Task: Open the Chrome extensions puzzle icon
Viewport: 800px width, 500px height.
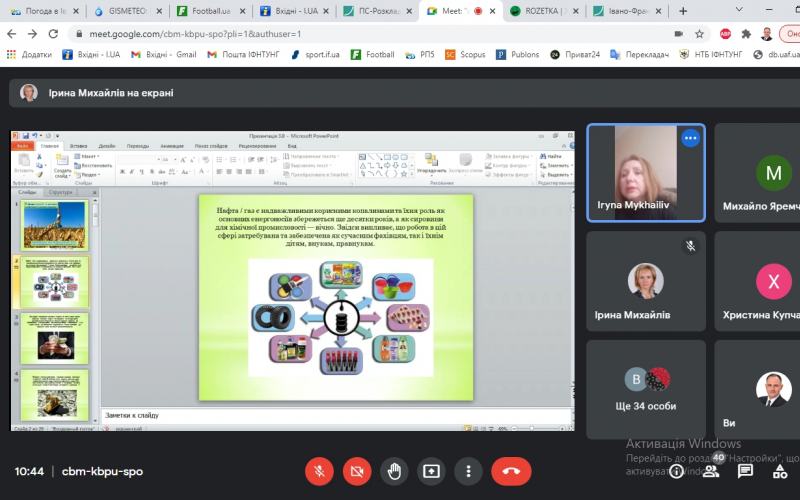Action: pos(746,34)
